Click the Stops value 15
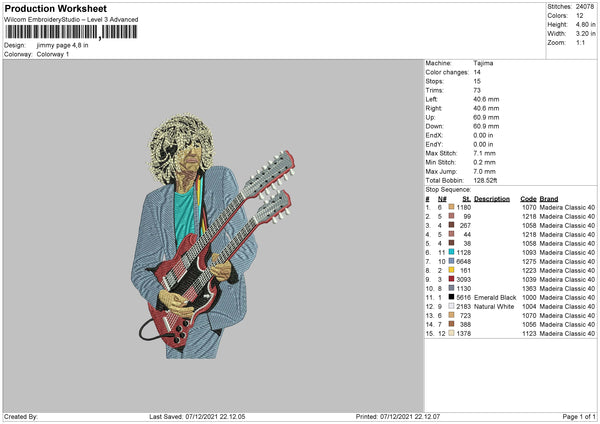Image resolution: width=600 pixels, height=424 pixels. pos(477,81)
